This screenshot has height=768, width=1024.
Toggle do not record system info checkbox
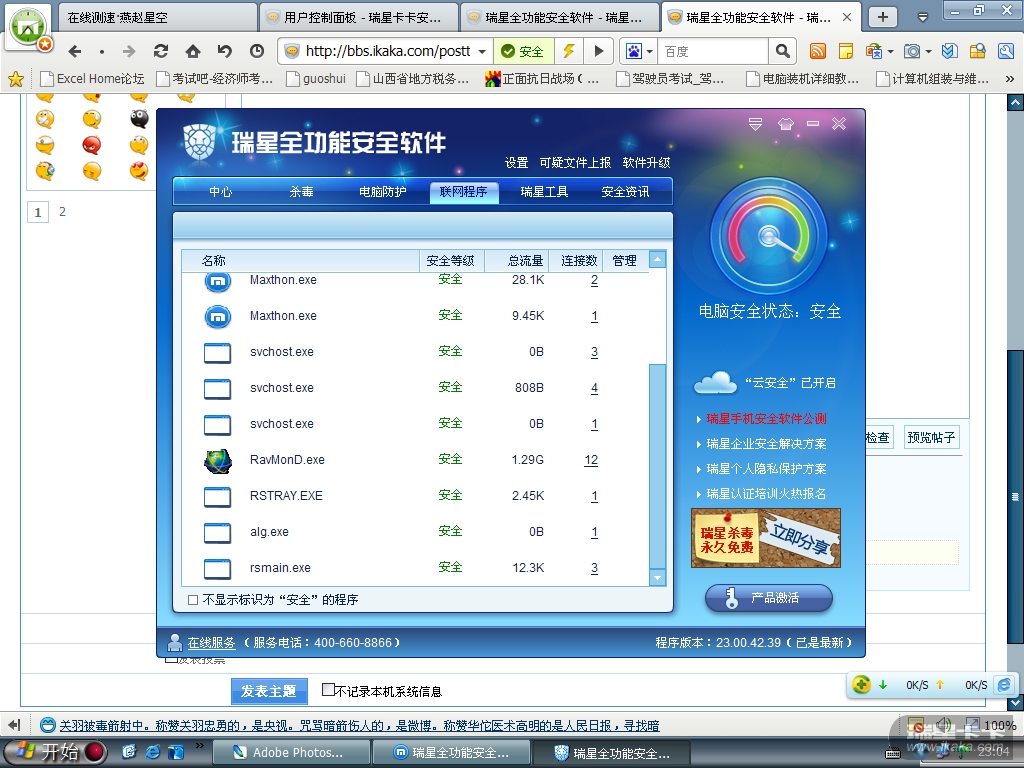pos(328,690)
